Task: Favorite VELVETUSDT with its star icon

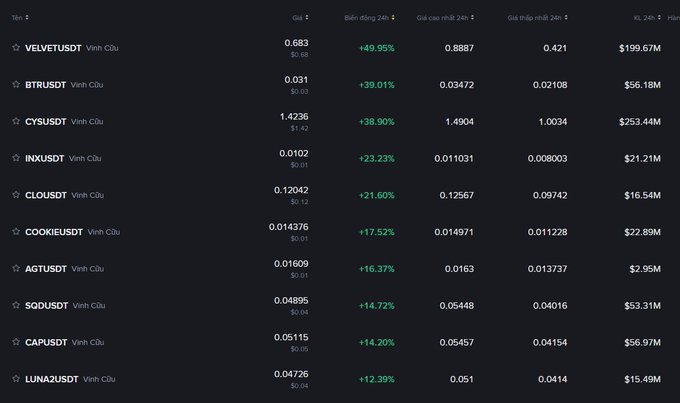Action: pyautogui.click(x=16, y=48)
